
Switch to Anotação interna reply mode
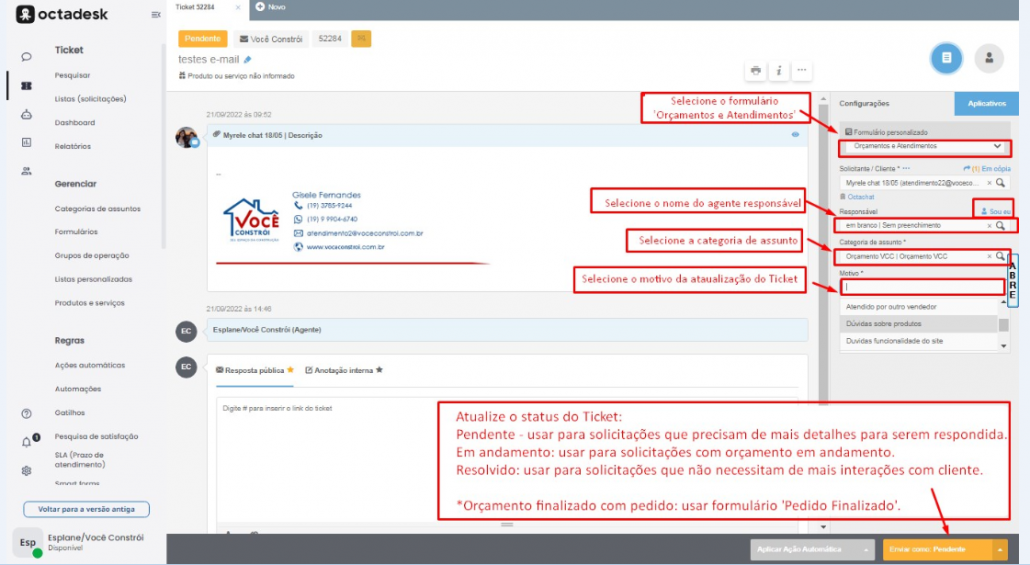(x=343, y=370)
